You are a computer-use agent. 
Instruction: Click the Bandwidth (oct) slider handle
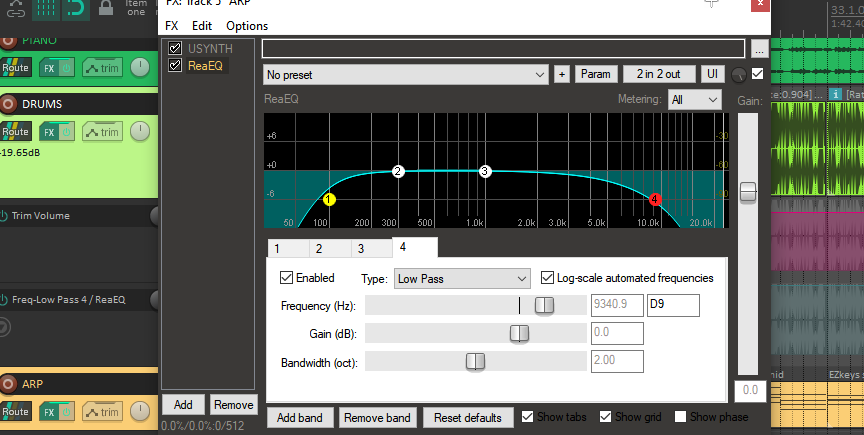475,362
